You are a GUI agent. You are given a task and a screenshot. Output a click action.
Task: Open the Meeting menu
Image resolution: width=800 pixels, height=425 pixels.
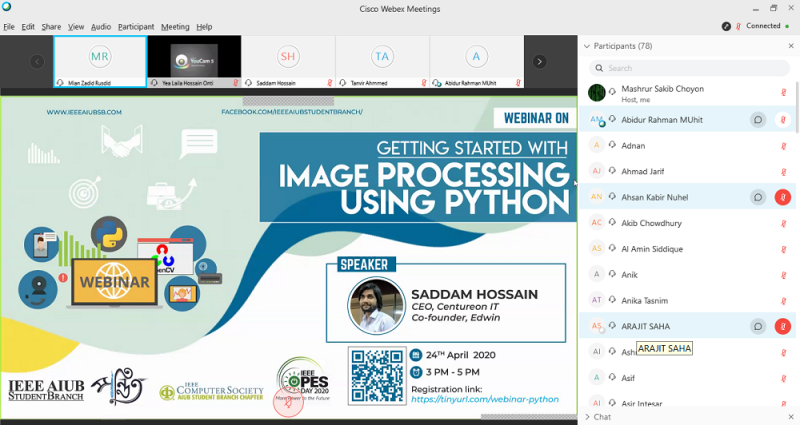click(x=175, y=26)
